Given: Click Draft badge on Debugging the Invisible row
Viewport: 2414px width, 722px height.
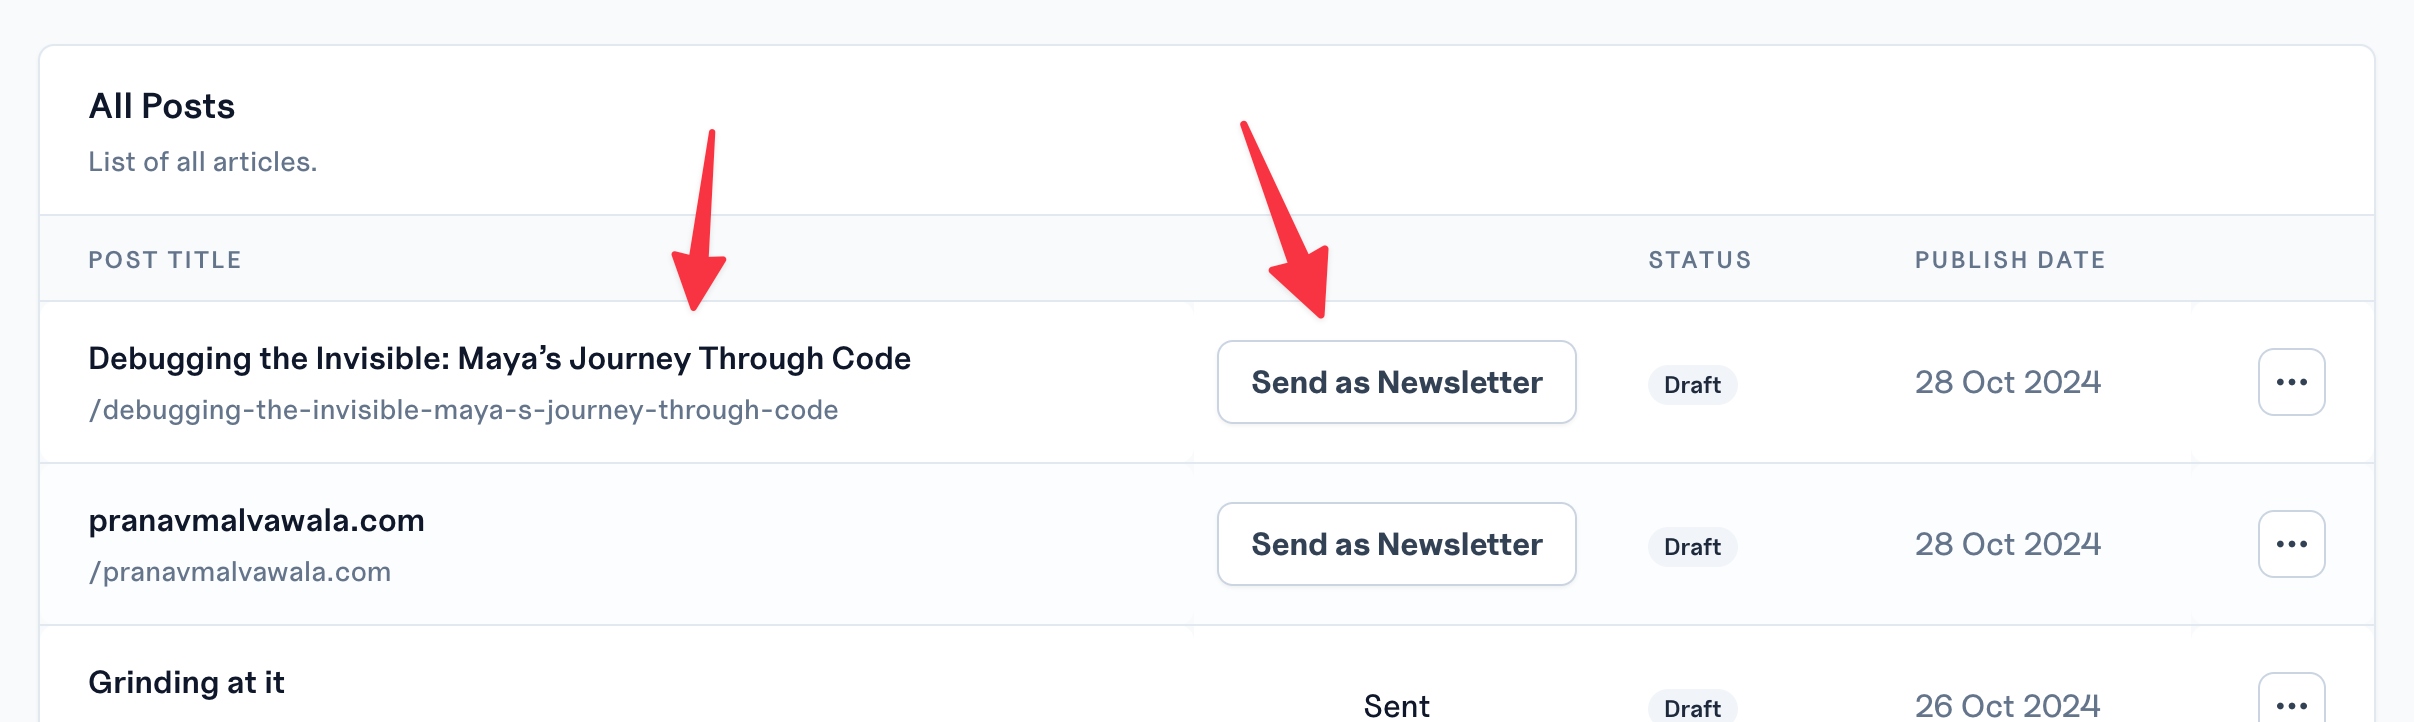Looking at the screenshot, I should [1692, 385].
